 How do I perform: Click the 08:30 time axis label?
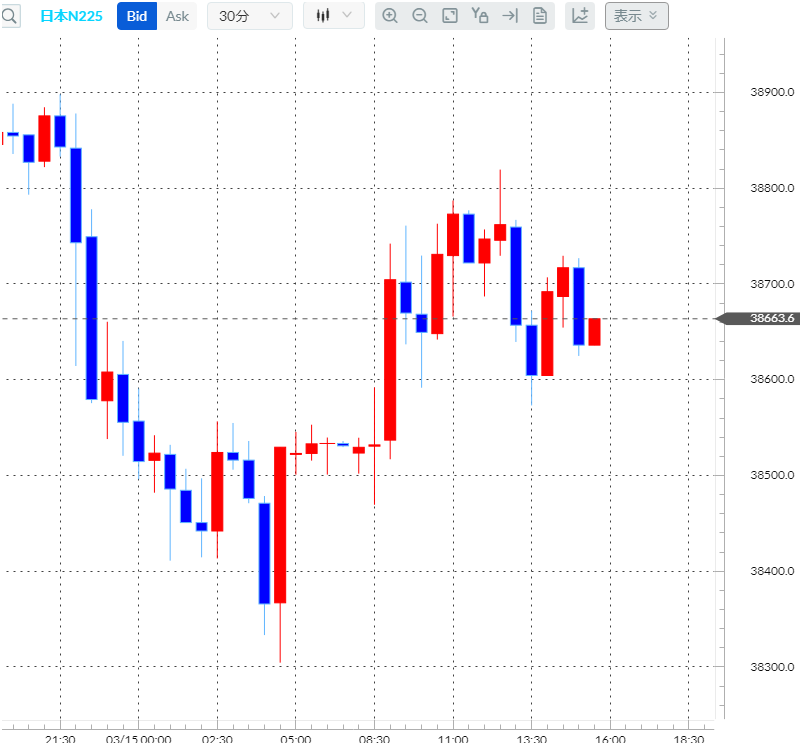click(374, 739)
